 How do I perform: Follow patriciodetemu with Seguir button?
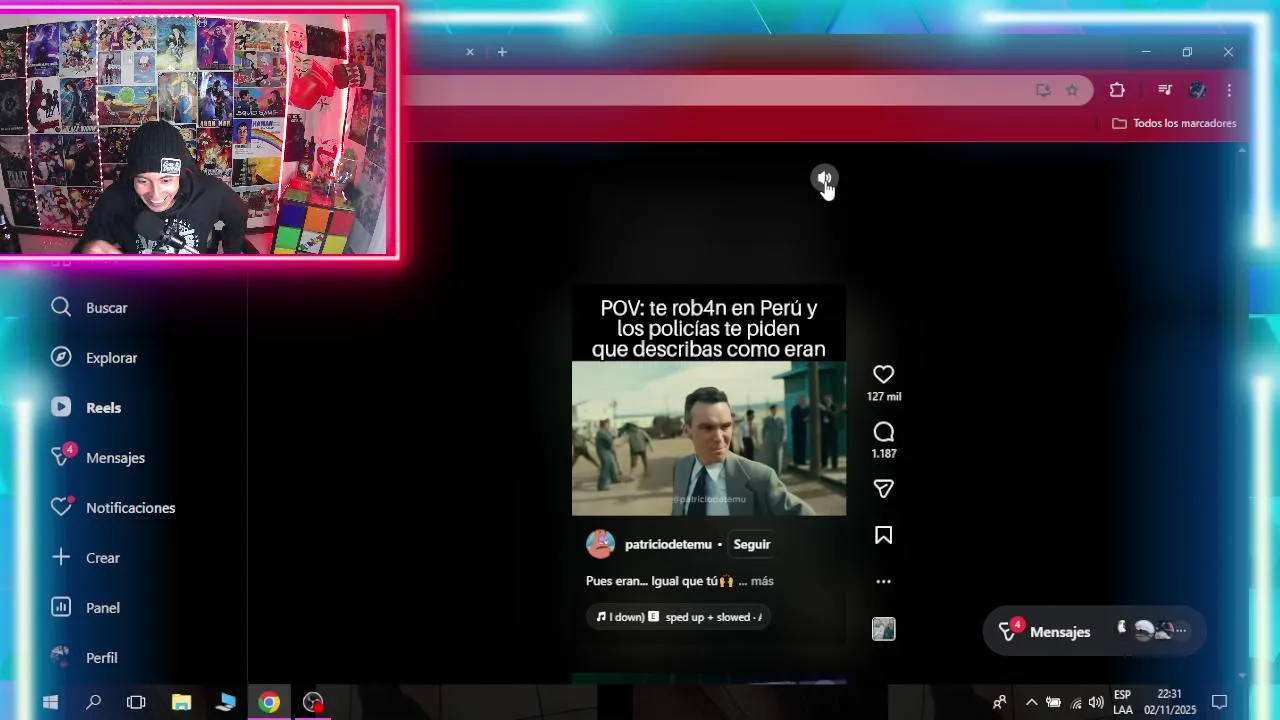point(752,544)
